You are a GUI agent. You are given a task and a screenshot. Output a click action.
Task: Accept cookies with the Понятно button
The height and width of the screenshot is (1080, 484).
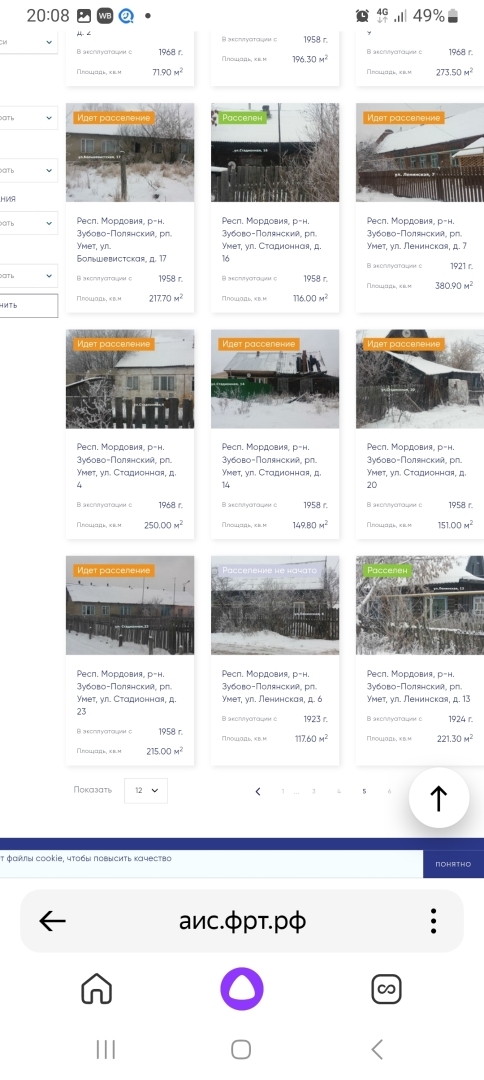453,864
